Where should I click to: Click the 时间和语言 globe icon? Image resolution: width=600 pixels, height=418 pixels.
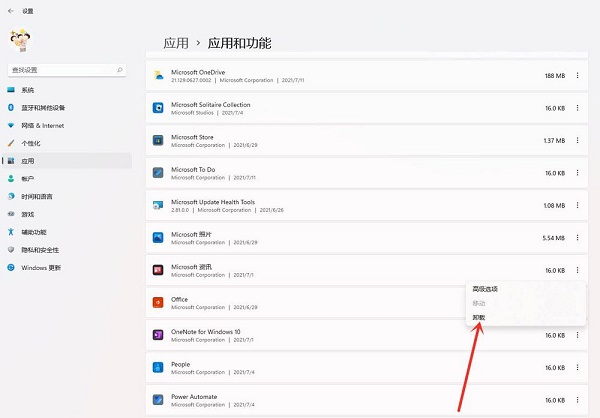pyautogui.click(x=11, y=196)
